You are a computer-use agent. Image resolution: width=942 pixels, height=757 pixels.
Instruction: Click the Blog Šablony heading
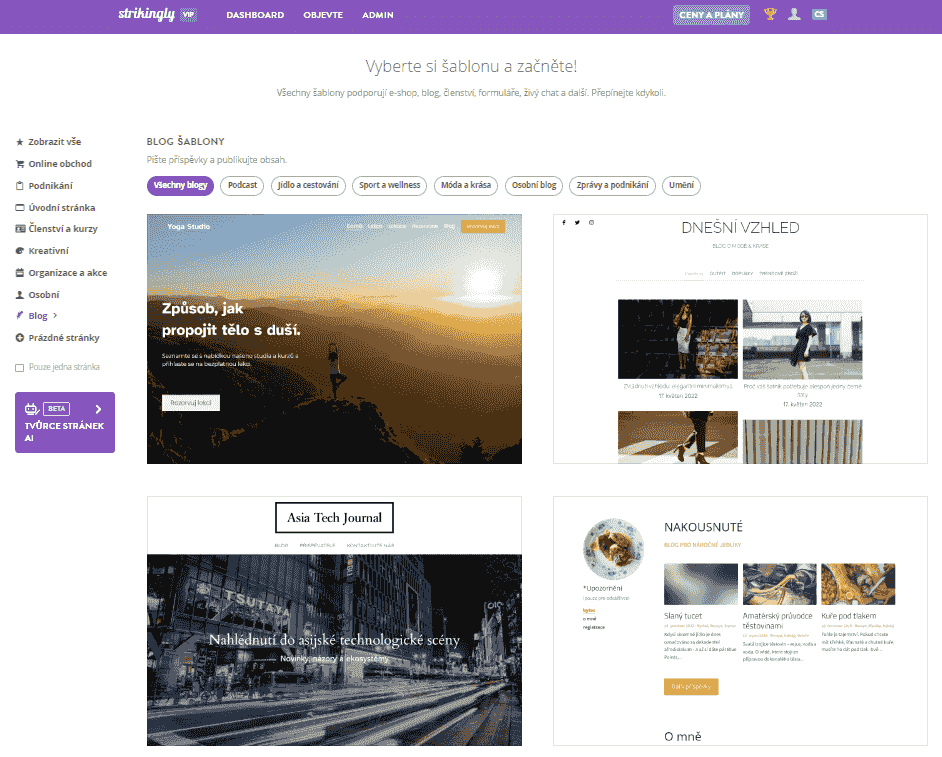tap(186, 141)
